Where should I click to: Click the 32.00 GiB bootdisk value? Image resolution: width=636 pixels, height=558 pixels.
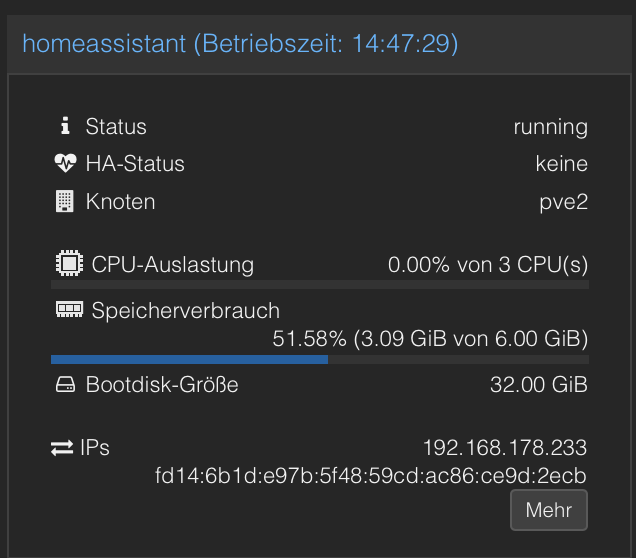[x=539, y=384]
